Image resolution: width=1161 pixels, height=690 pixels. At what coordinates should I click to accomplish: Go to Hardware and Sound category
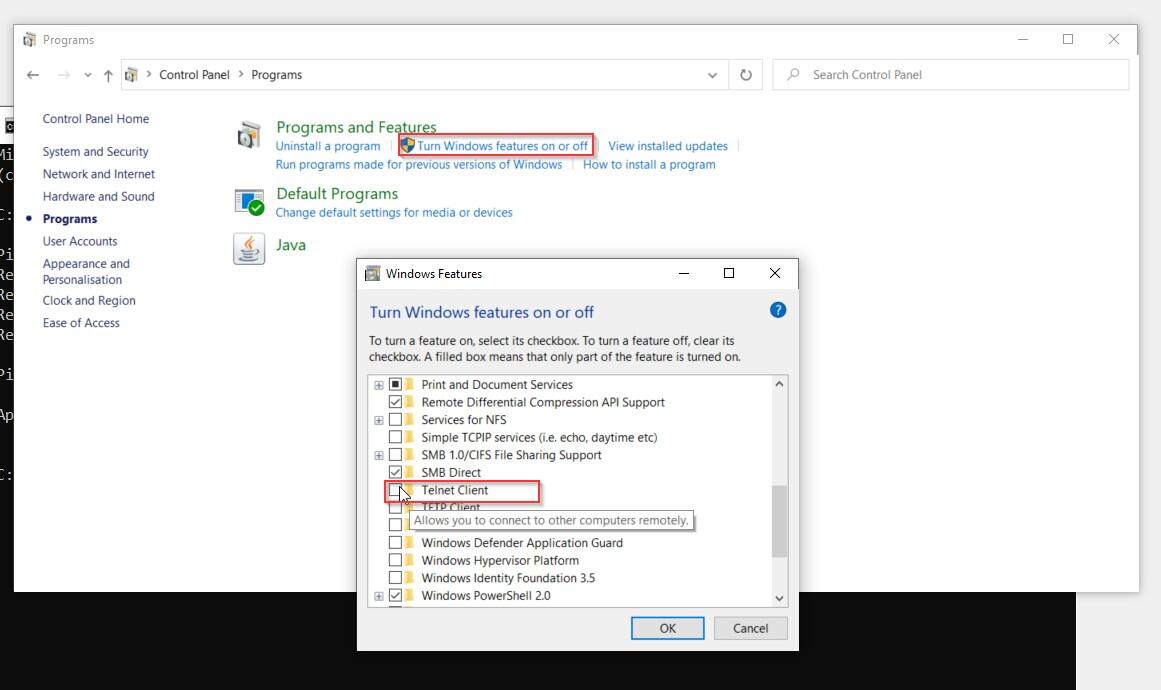[98, 197]
